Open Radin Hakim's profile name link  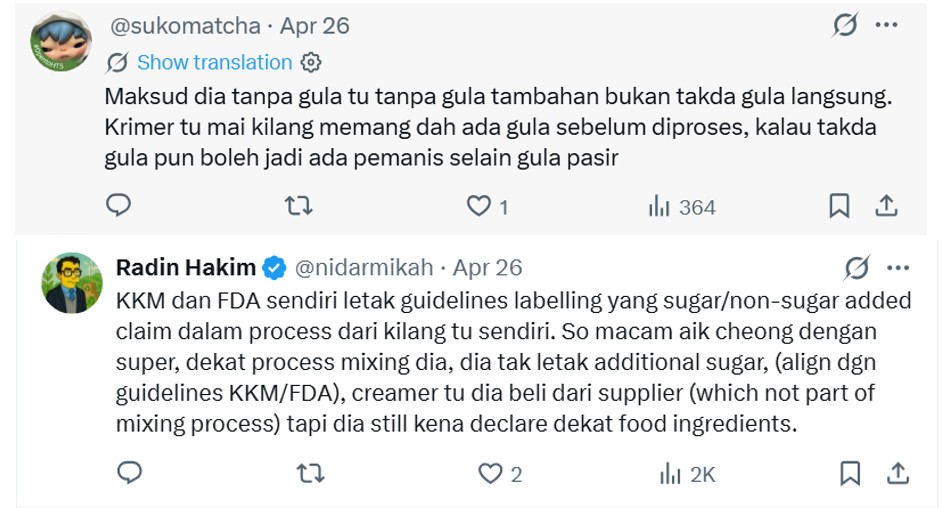pos(187,268)
